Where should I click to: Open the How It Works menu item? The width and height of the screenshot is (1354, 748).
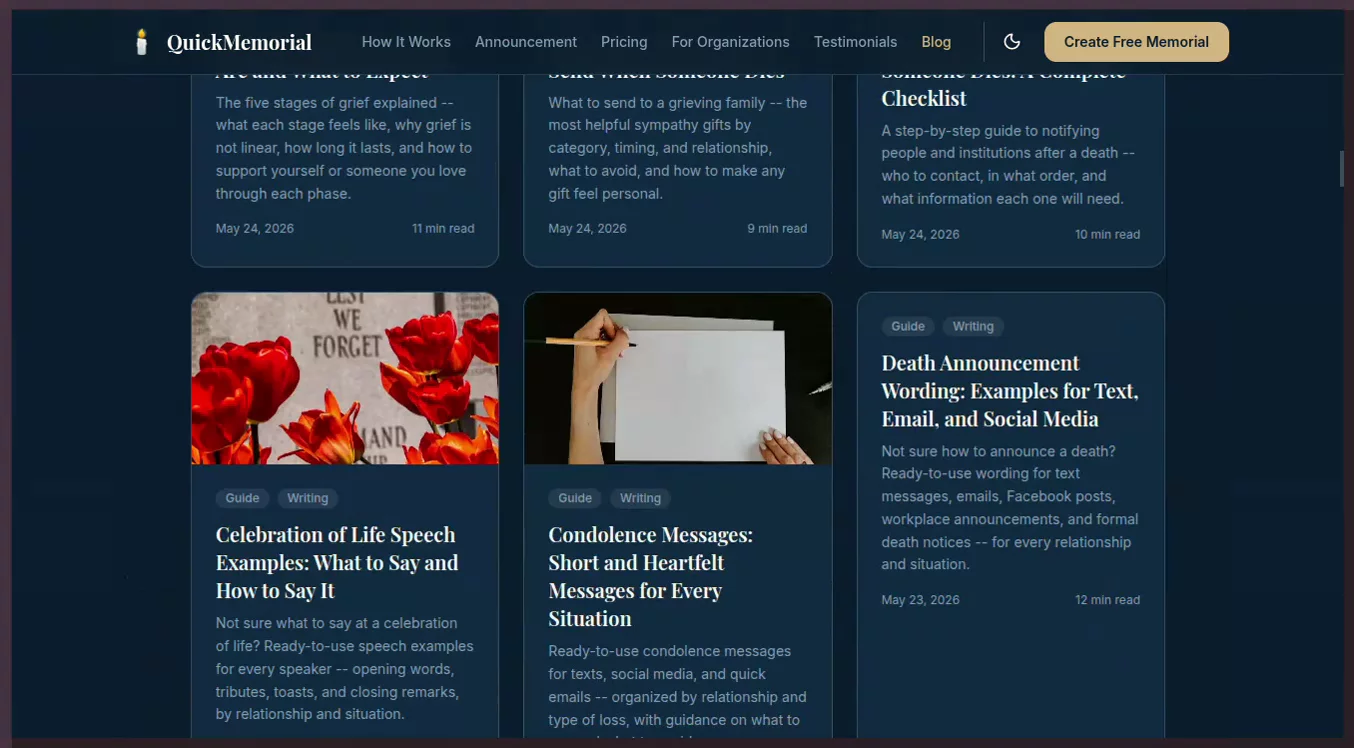[x=406, y=42]
